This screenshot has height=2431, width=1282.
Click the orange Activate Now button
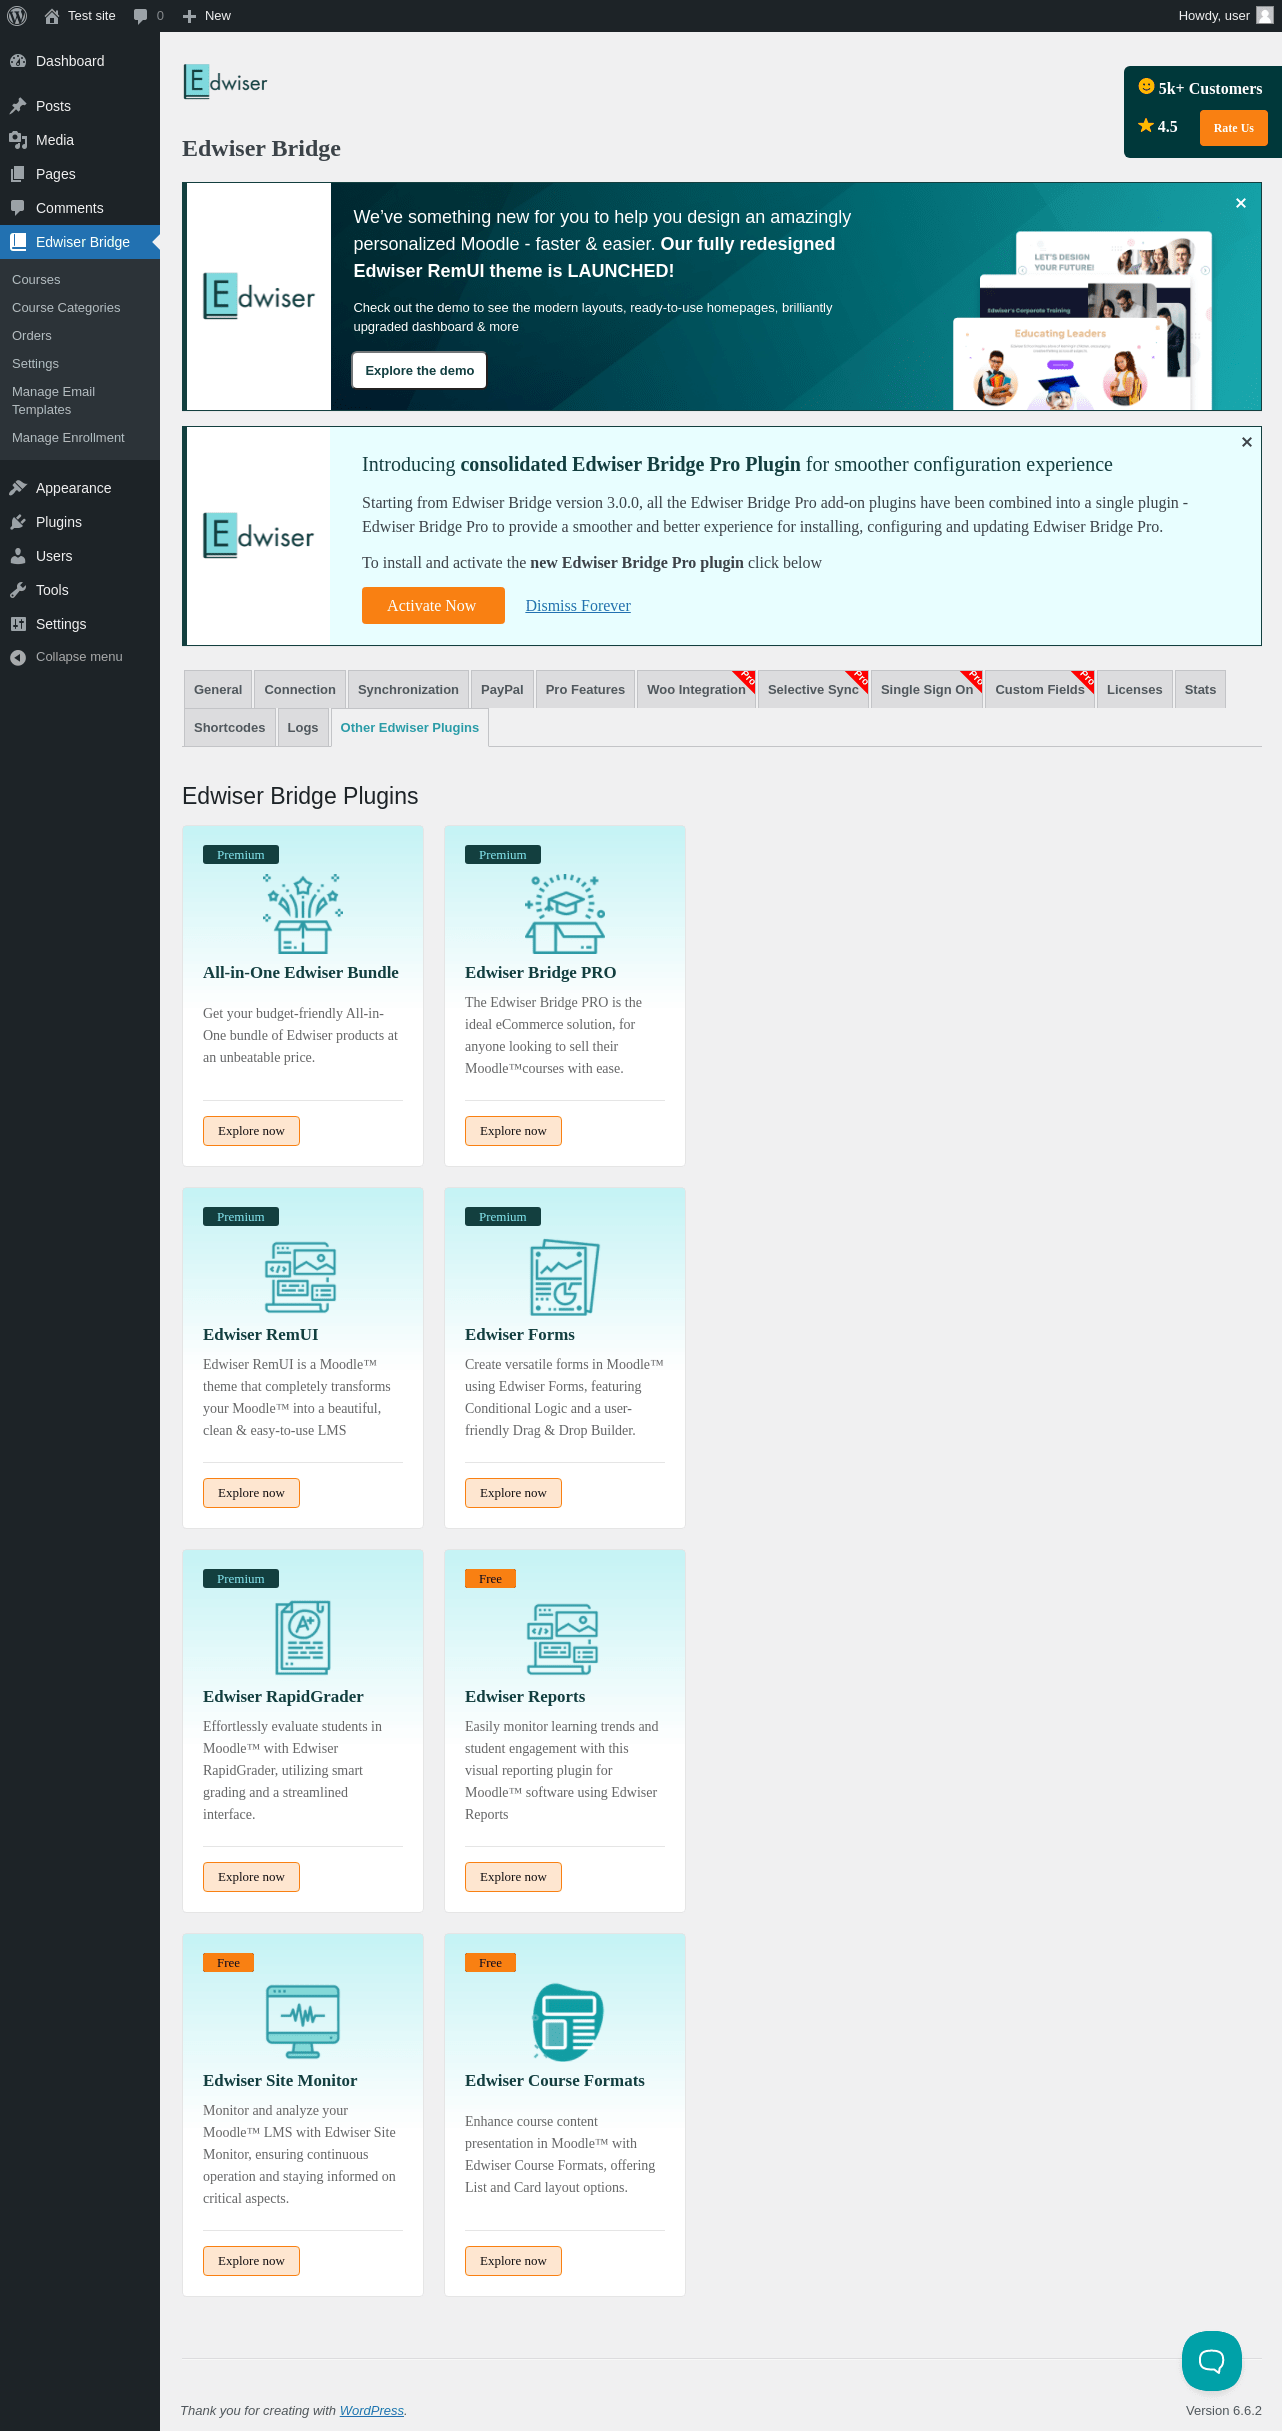433,605
